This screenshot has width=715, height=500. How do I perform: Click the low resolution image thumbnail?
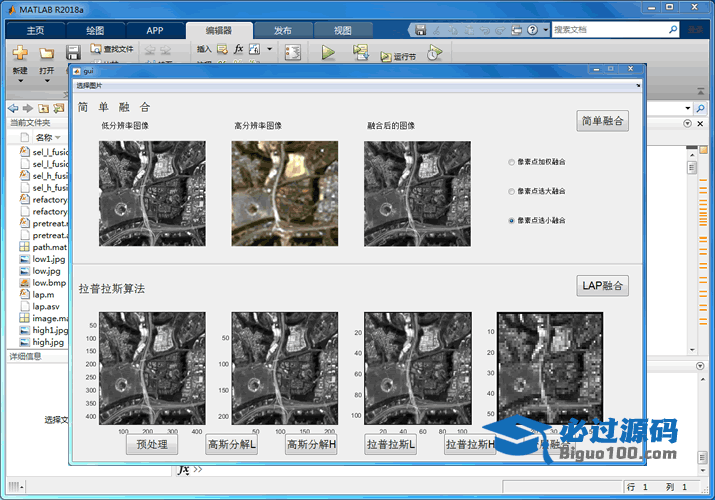coord(152,193)
